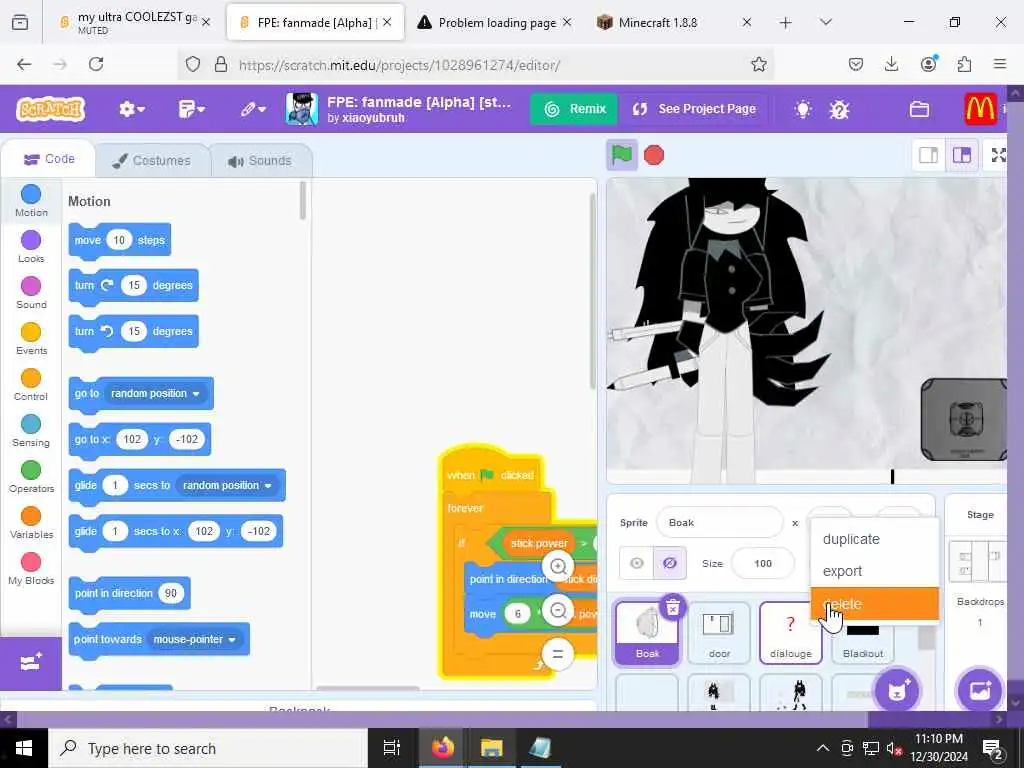Click the point in direction 90 palette block
This screenshot has width=1024, height=768.
pos(129,593)
